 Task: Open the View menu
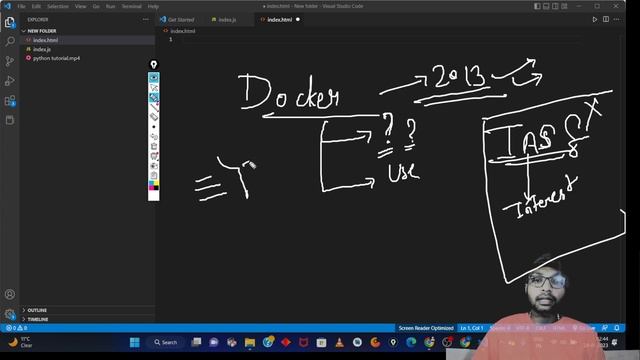coord(80,6)
